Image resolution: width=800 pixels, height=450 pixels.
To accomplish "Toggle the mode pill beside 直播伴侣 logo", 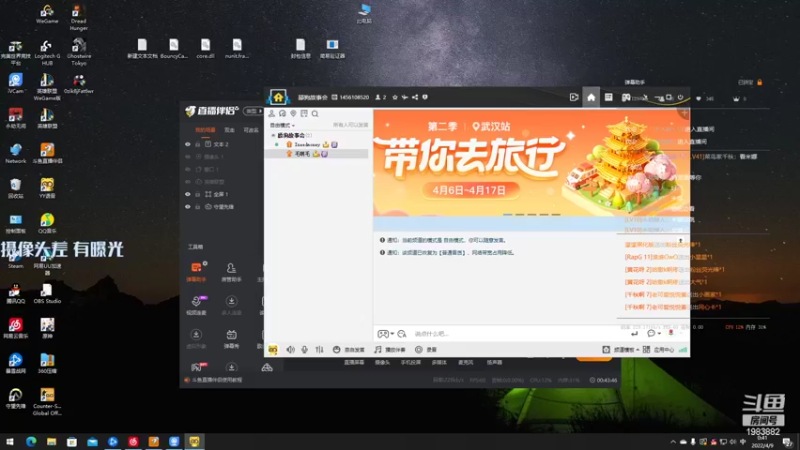I will tap(253, 111).
